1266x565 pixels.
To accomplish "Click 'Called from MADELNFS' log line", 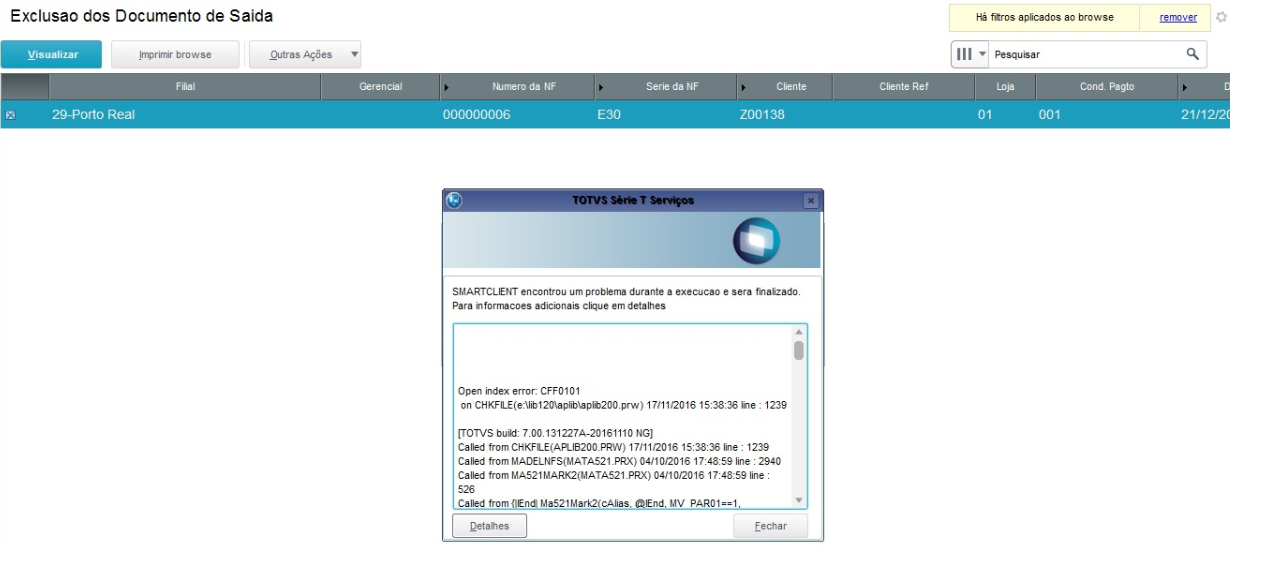I will point(618,460).
